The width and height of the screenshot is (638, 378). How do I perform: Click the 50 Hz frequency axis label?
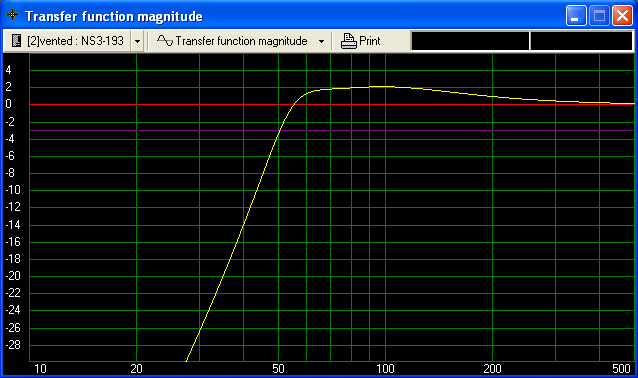click(x=278, y=369)
